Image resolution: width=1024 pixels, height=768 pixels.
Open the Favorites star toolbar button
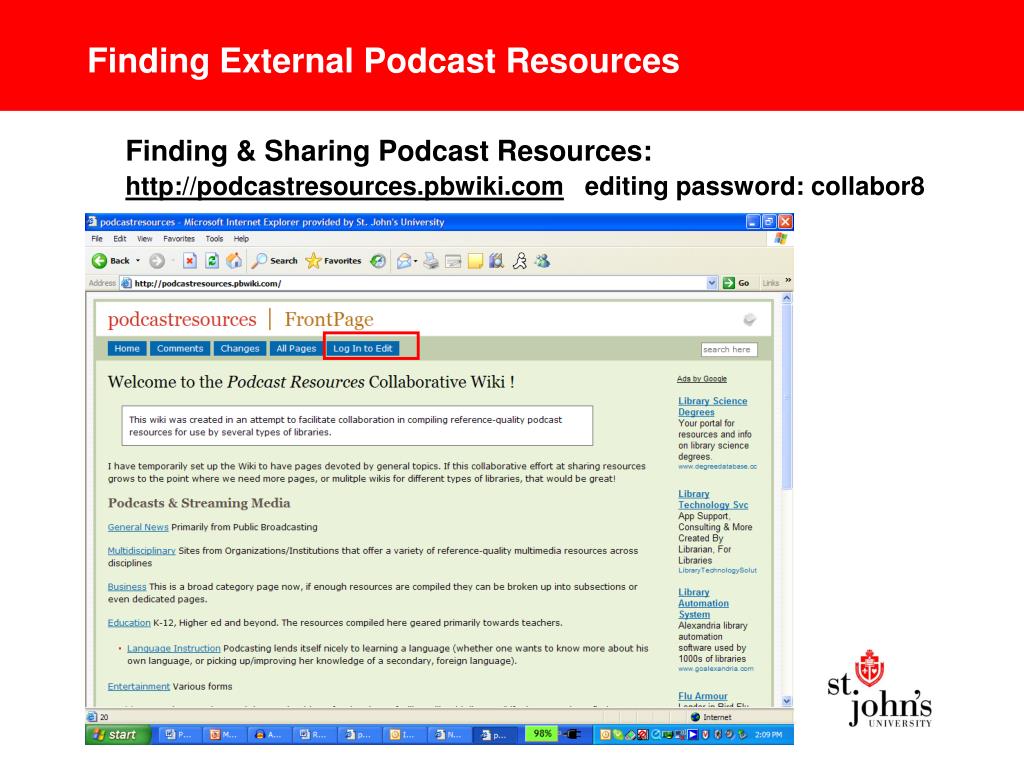[334, 261]
